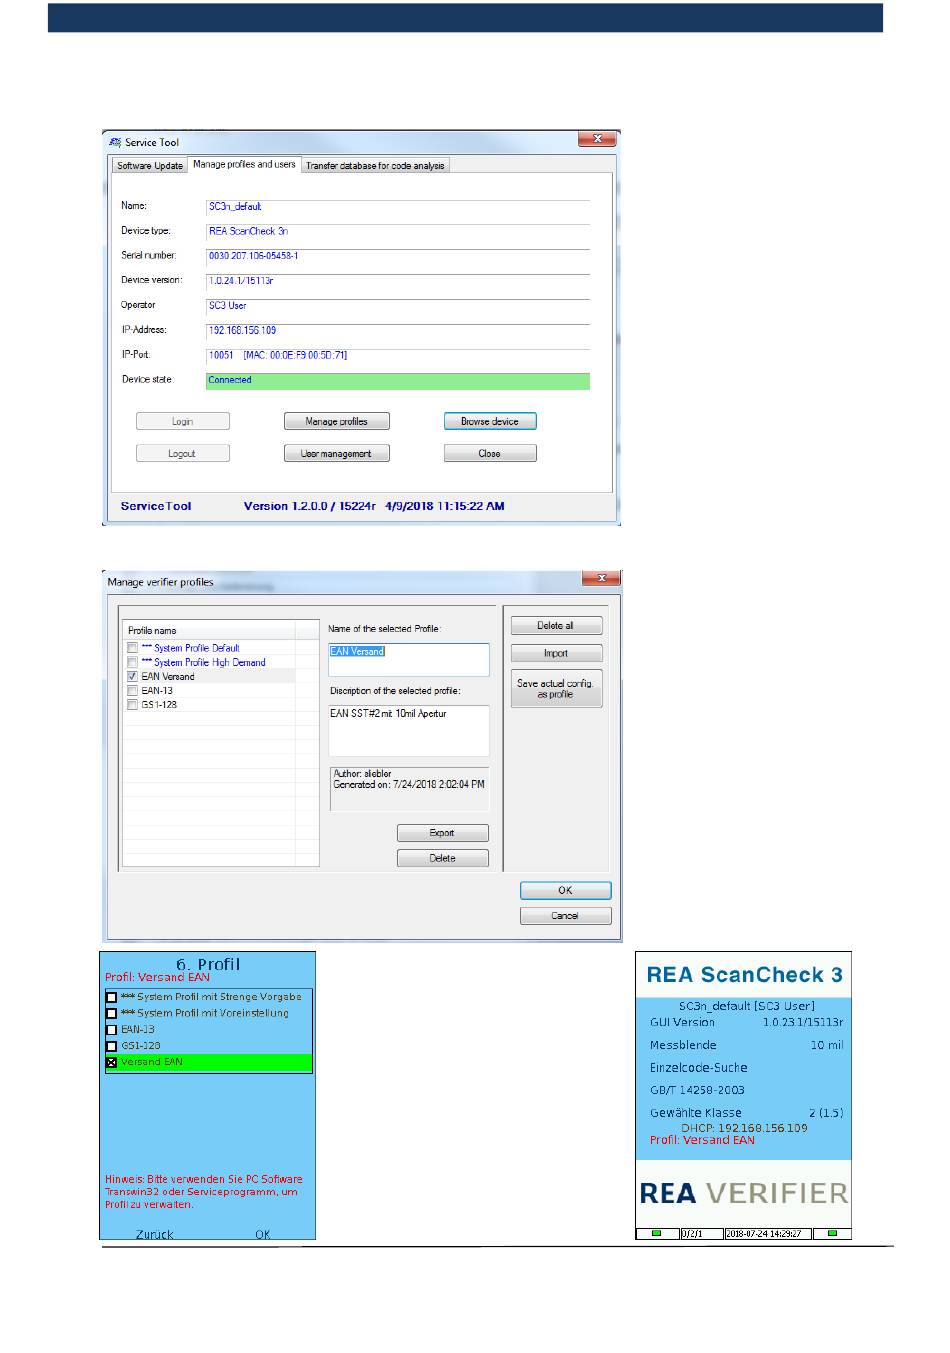The width and height of the screenshot is (950, 1353).
Task: Click Delete all in verifier profiles
Action: (x=556, y=626)
